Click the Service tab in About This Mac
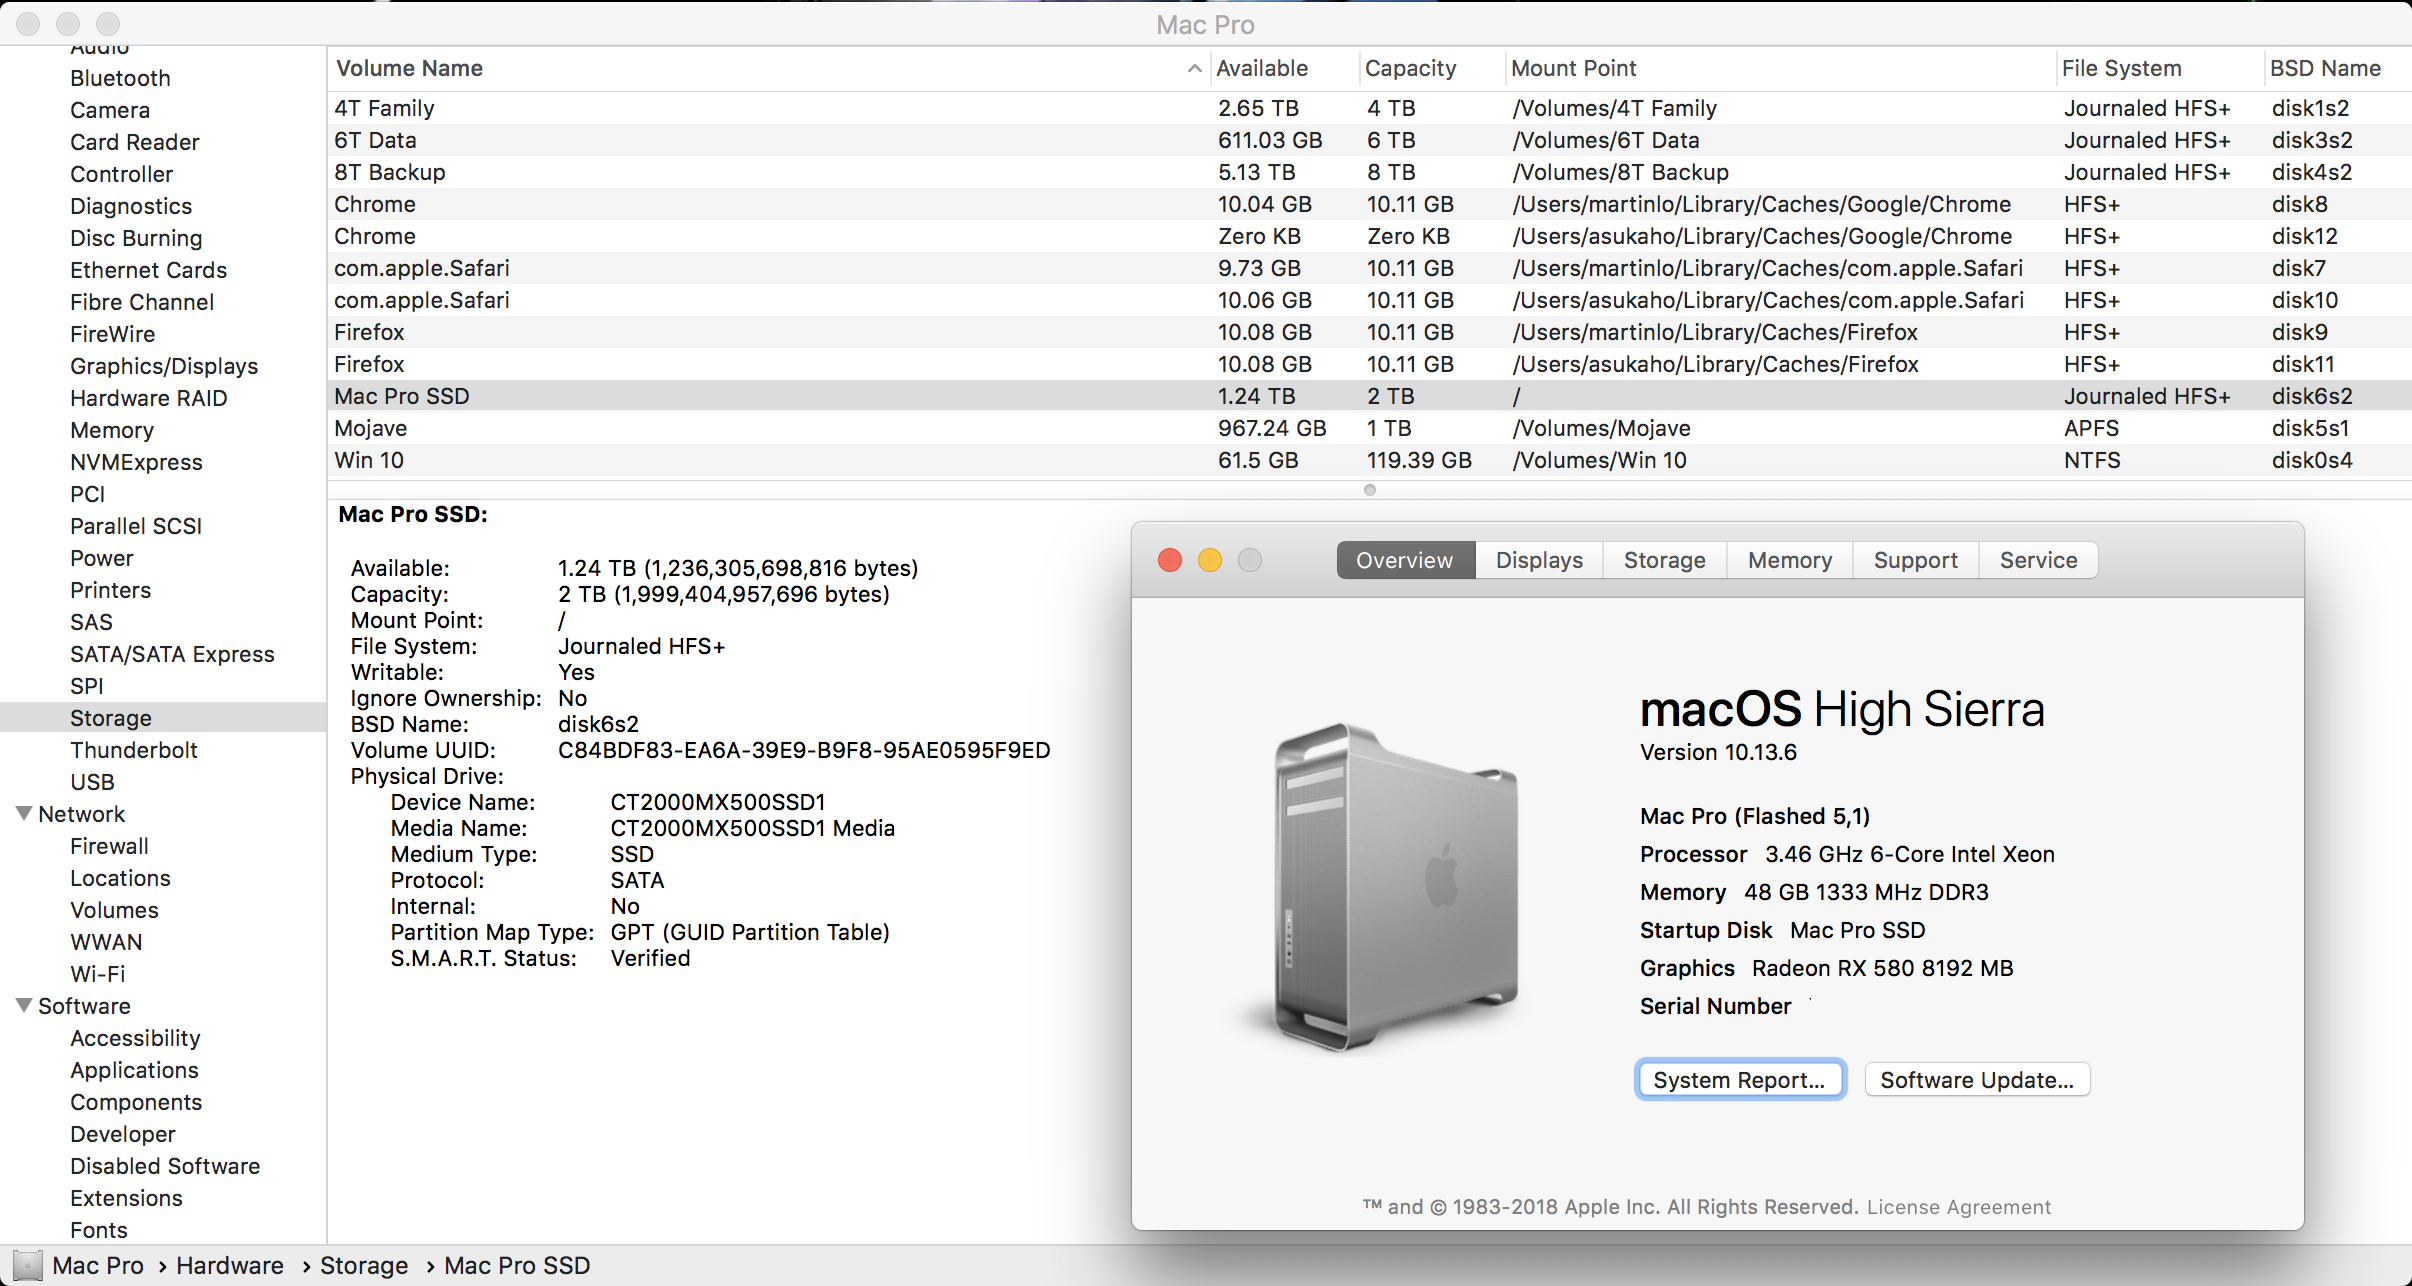The height and width of the screenshot is (1286, 2412). click(x=2040, y=560)
